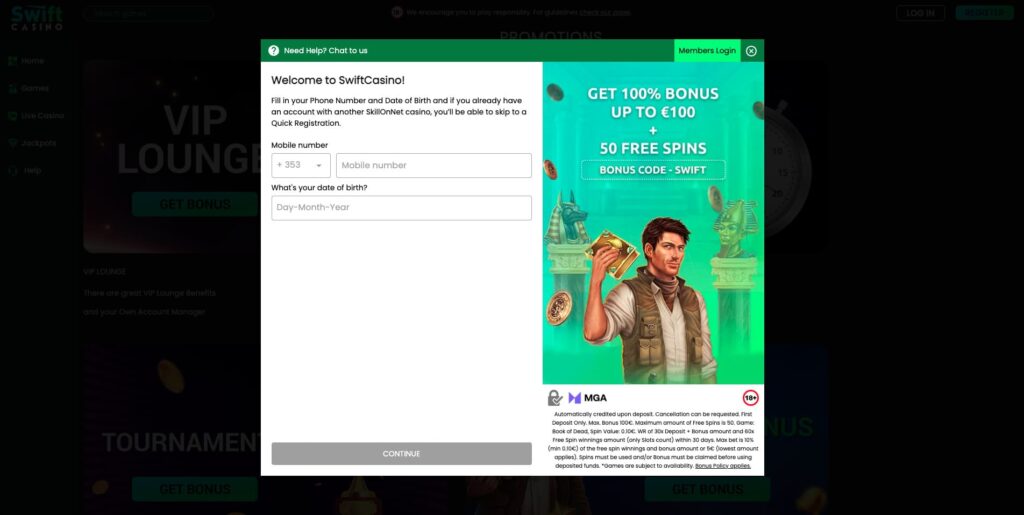Open the Bonus Policy applies link

click(x=723, y=466)
